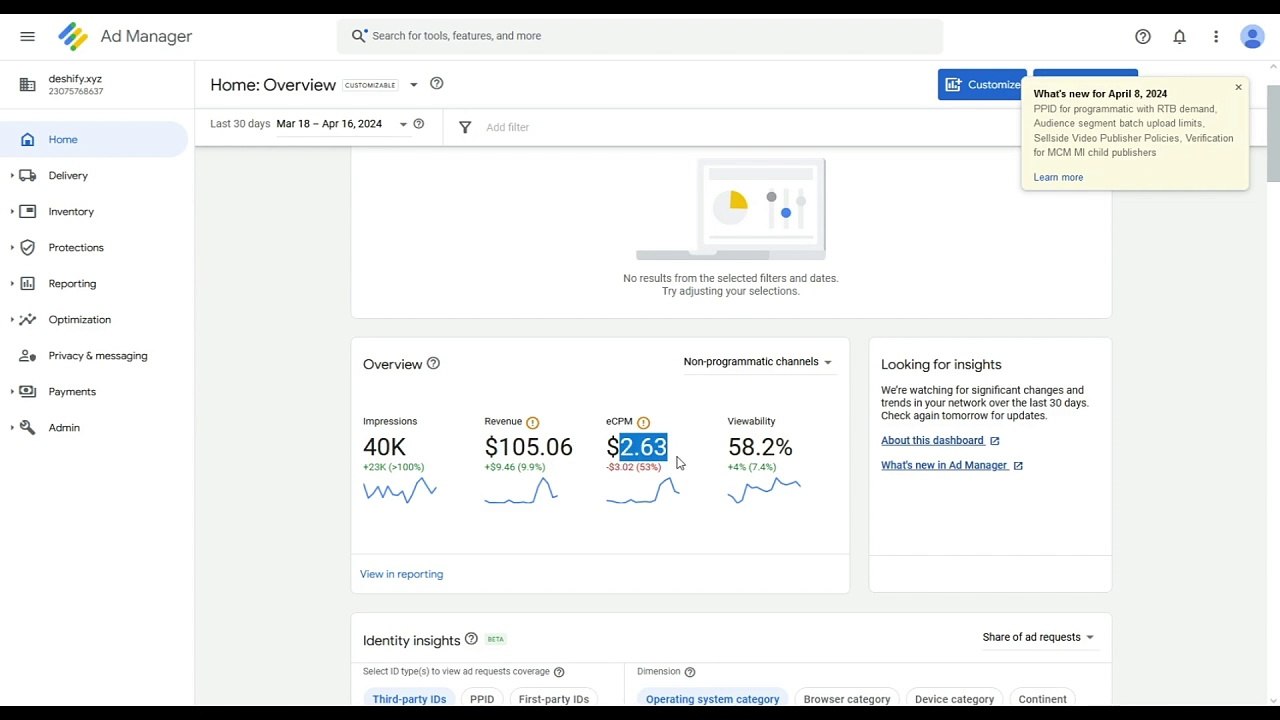Go to Home in the sidebar

94,140
